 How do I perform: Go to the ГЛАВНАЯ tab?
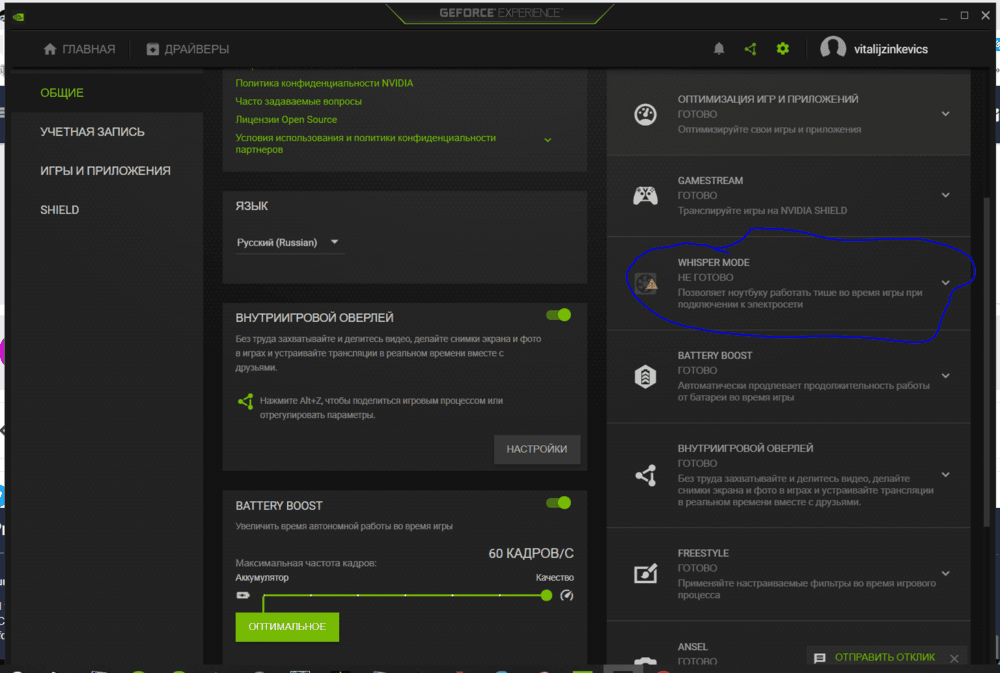[x=79, y=49]
